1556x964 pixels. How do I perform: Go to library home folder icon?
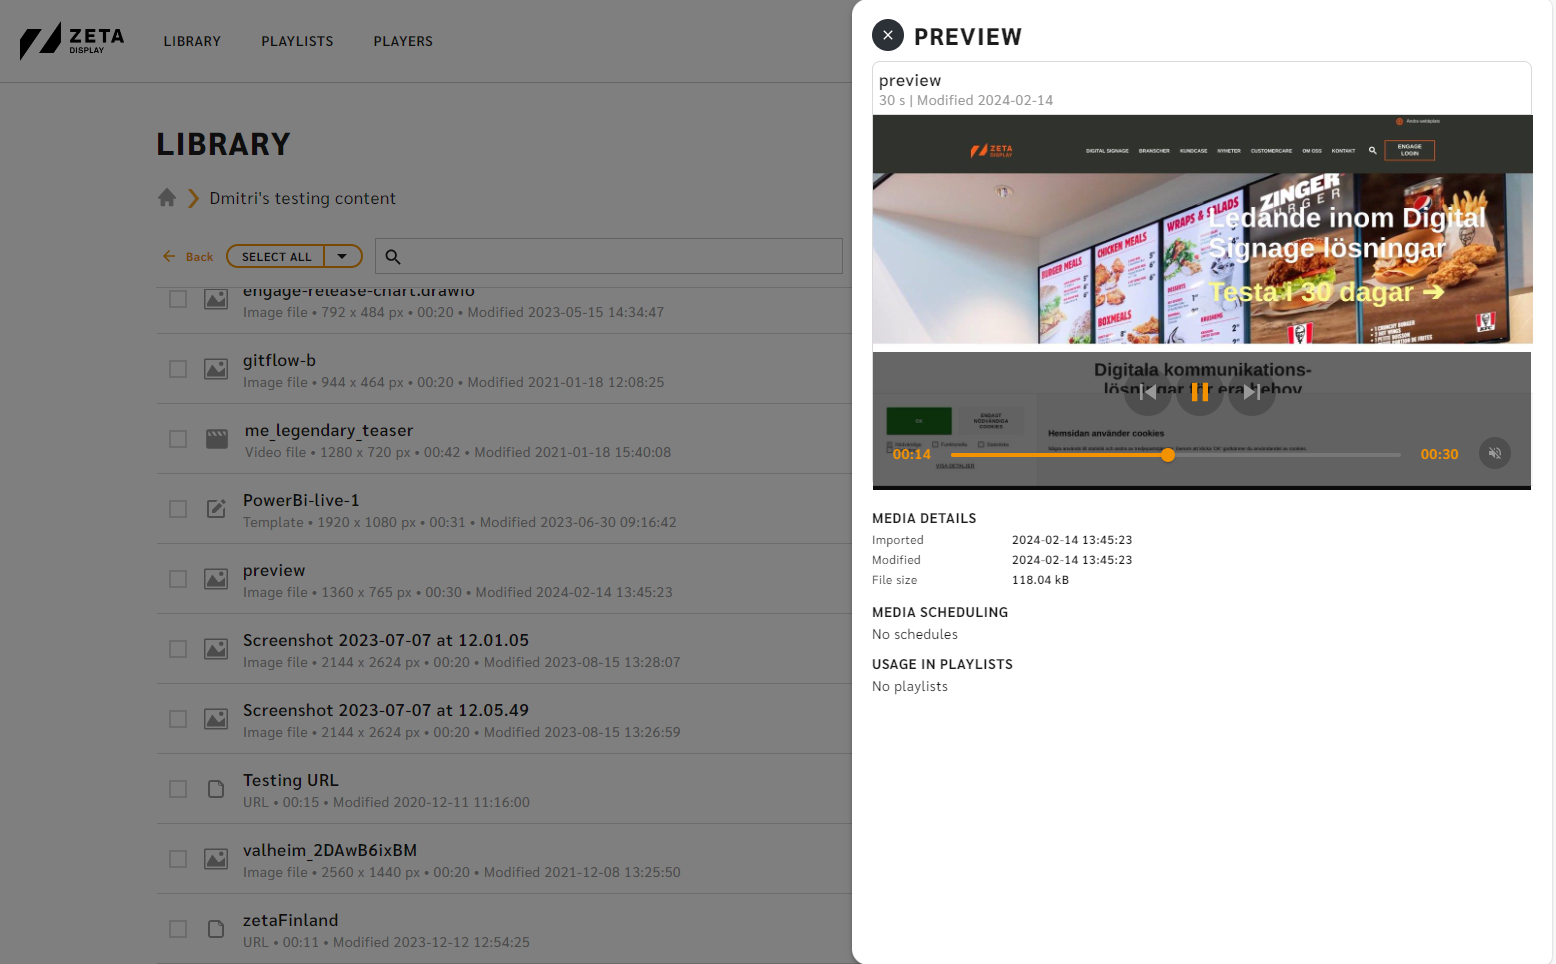(167, 197)
